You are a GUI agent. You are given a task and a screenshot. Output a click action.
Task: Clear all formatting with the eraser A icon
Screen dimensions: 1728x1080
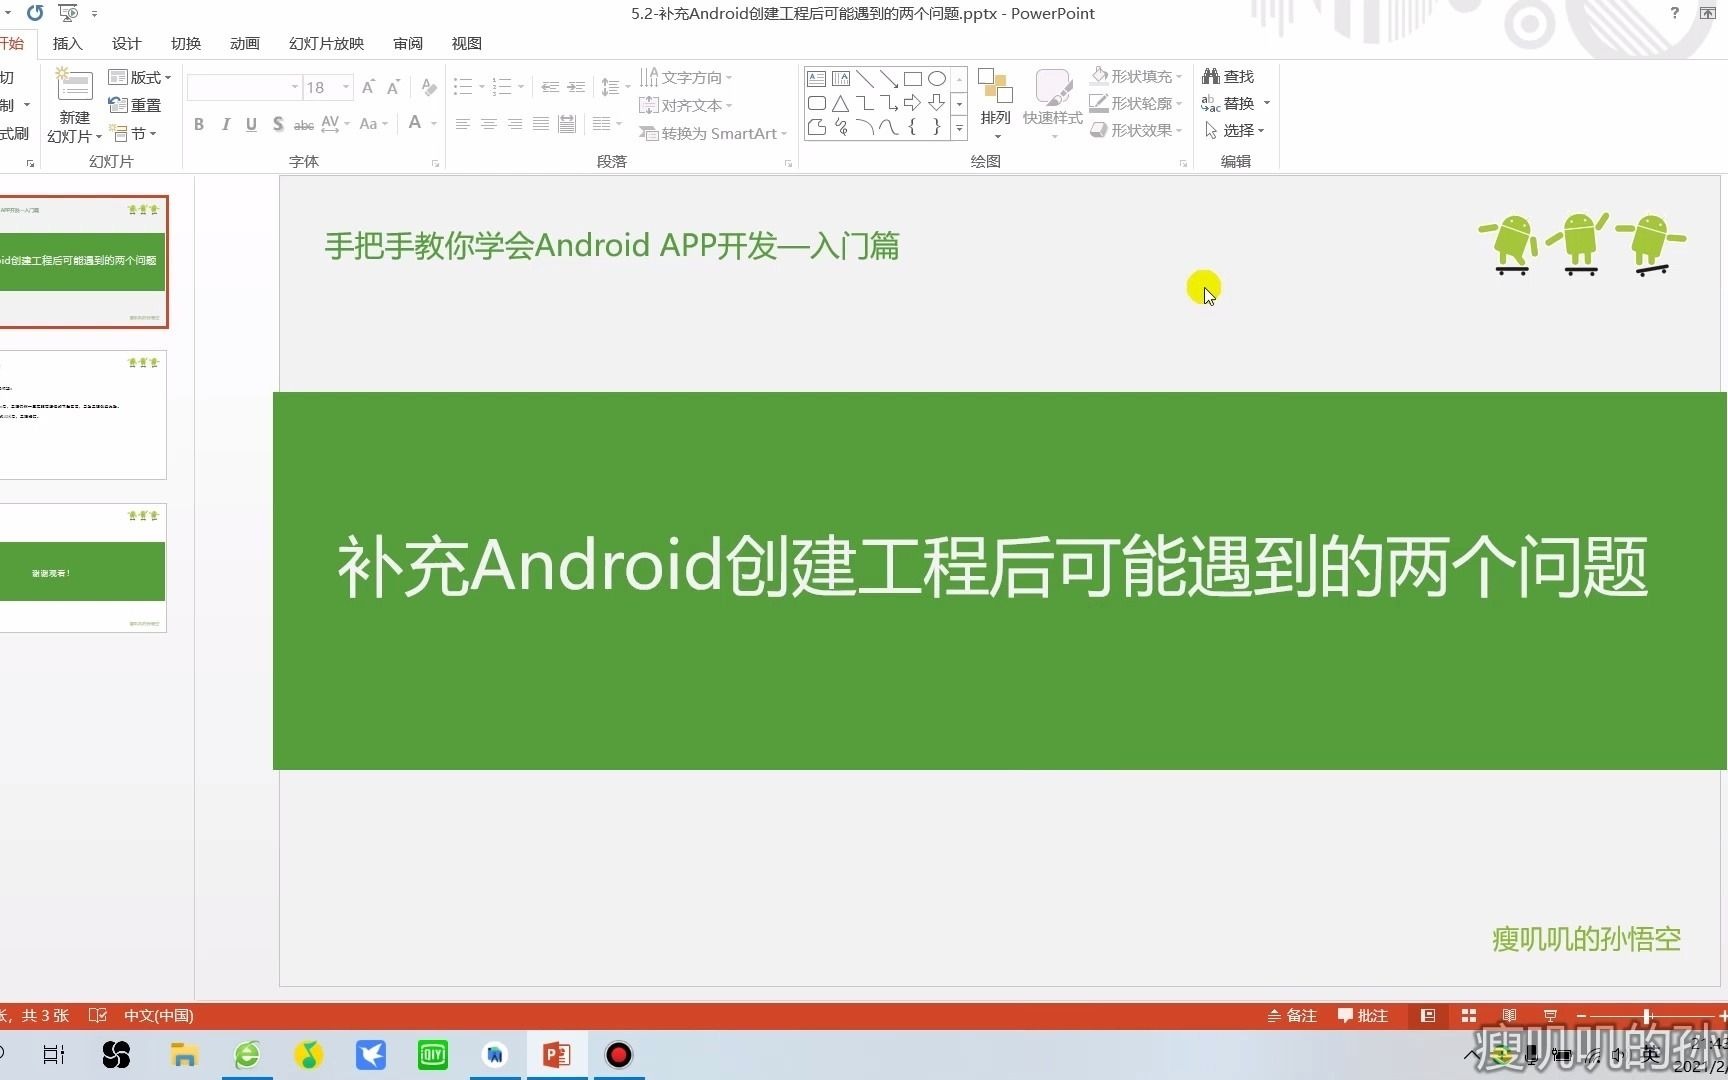click(x=428, y=88)
